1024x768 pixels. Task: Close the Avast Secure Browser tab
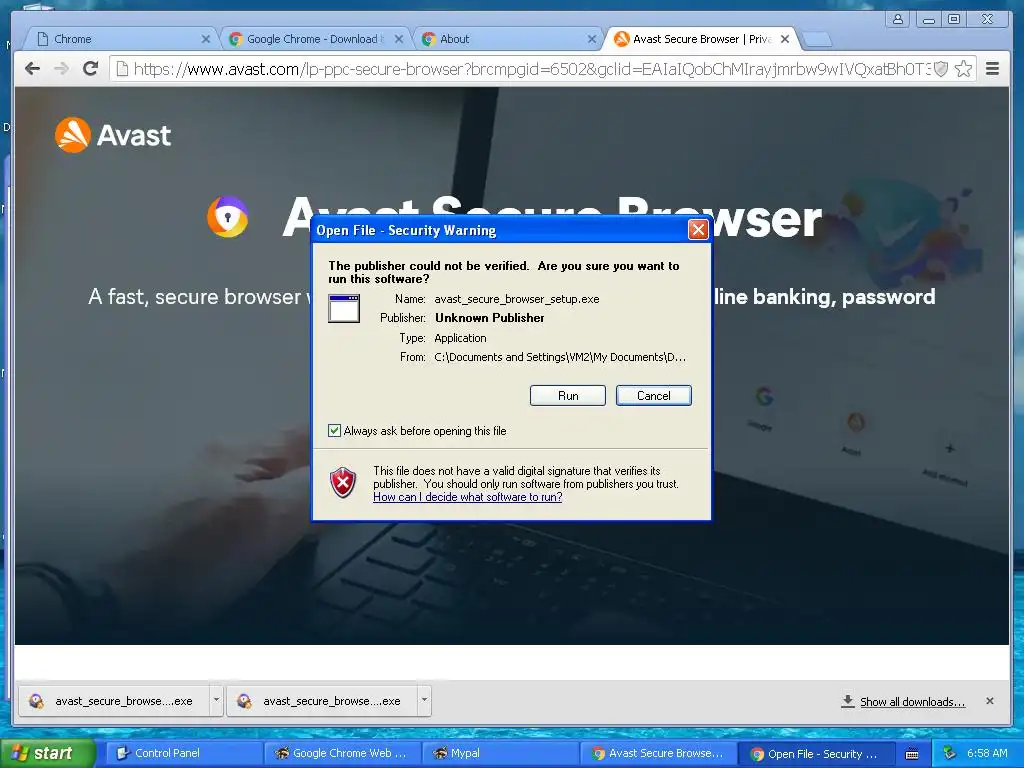[x=785, y=39]
